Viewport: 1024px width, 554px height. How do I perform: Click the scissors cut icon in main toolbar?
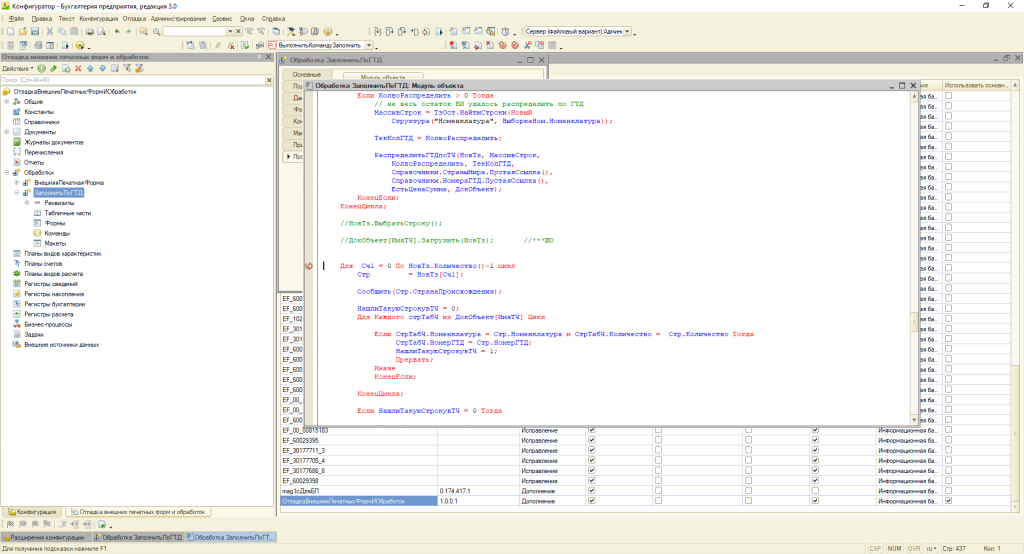tap(49, 32)
